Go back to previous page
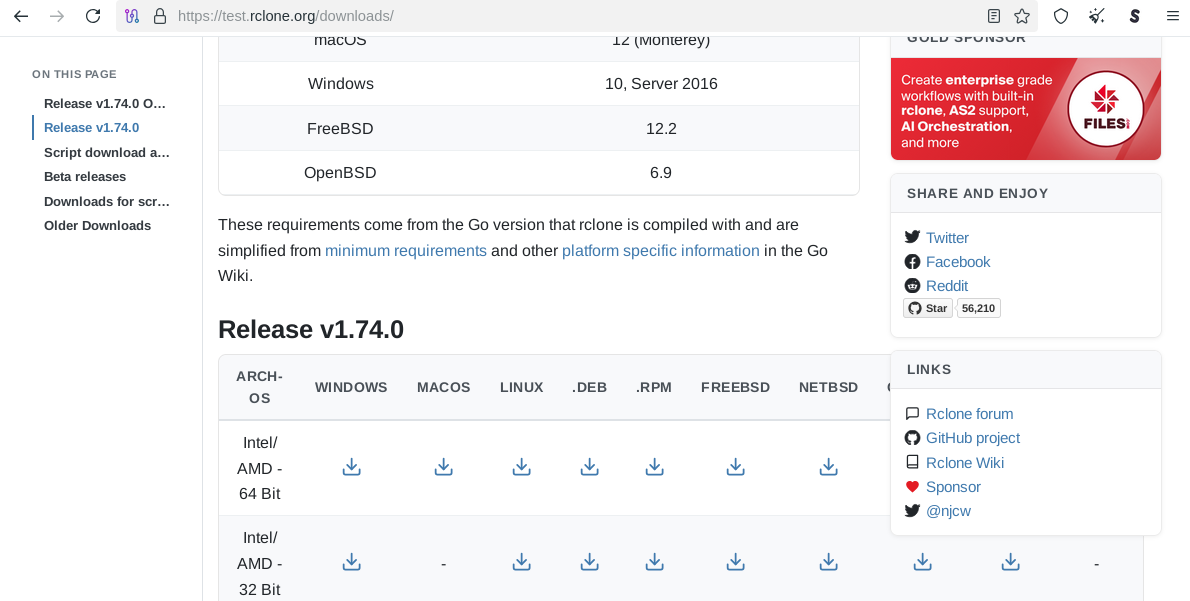 coord(21,16)
